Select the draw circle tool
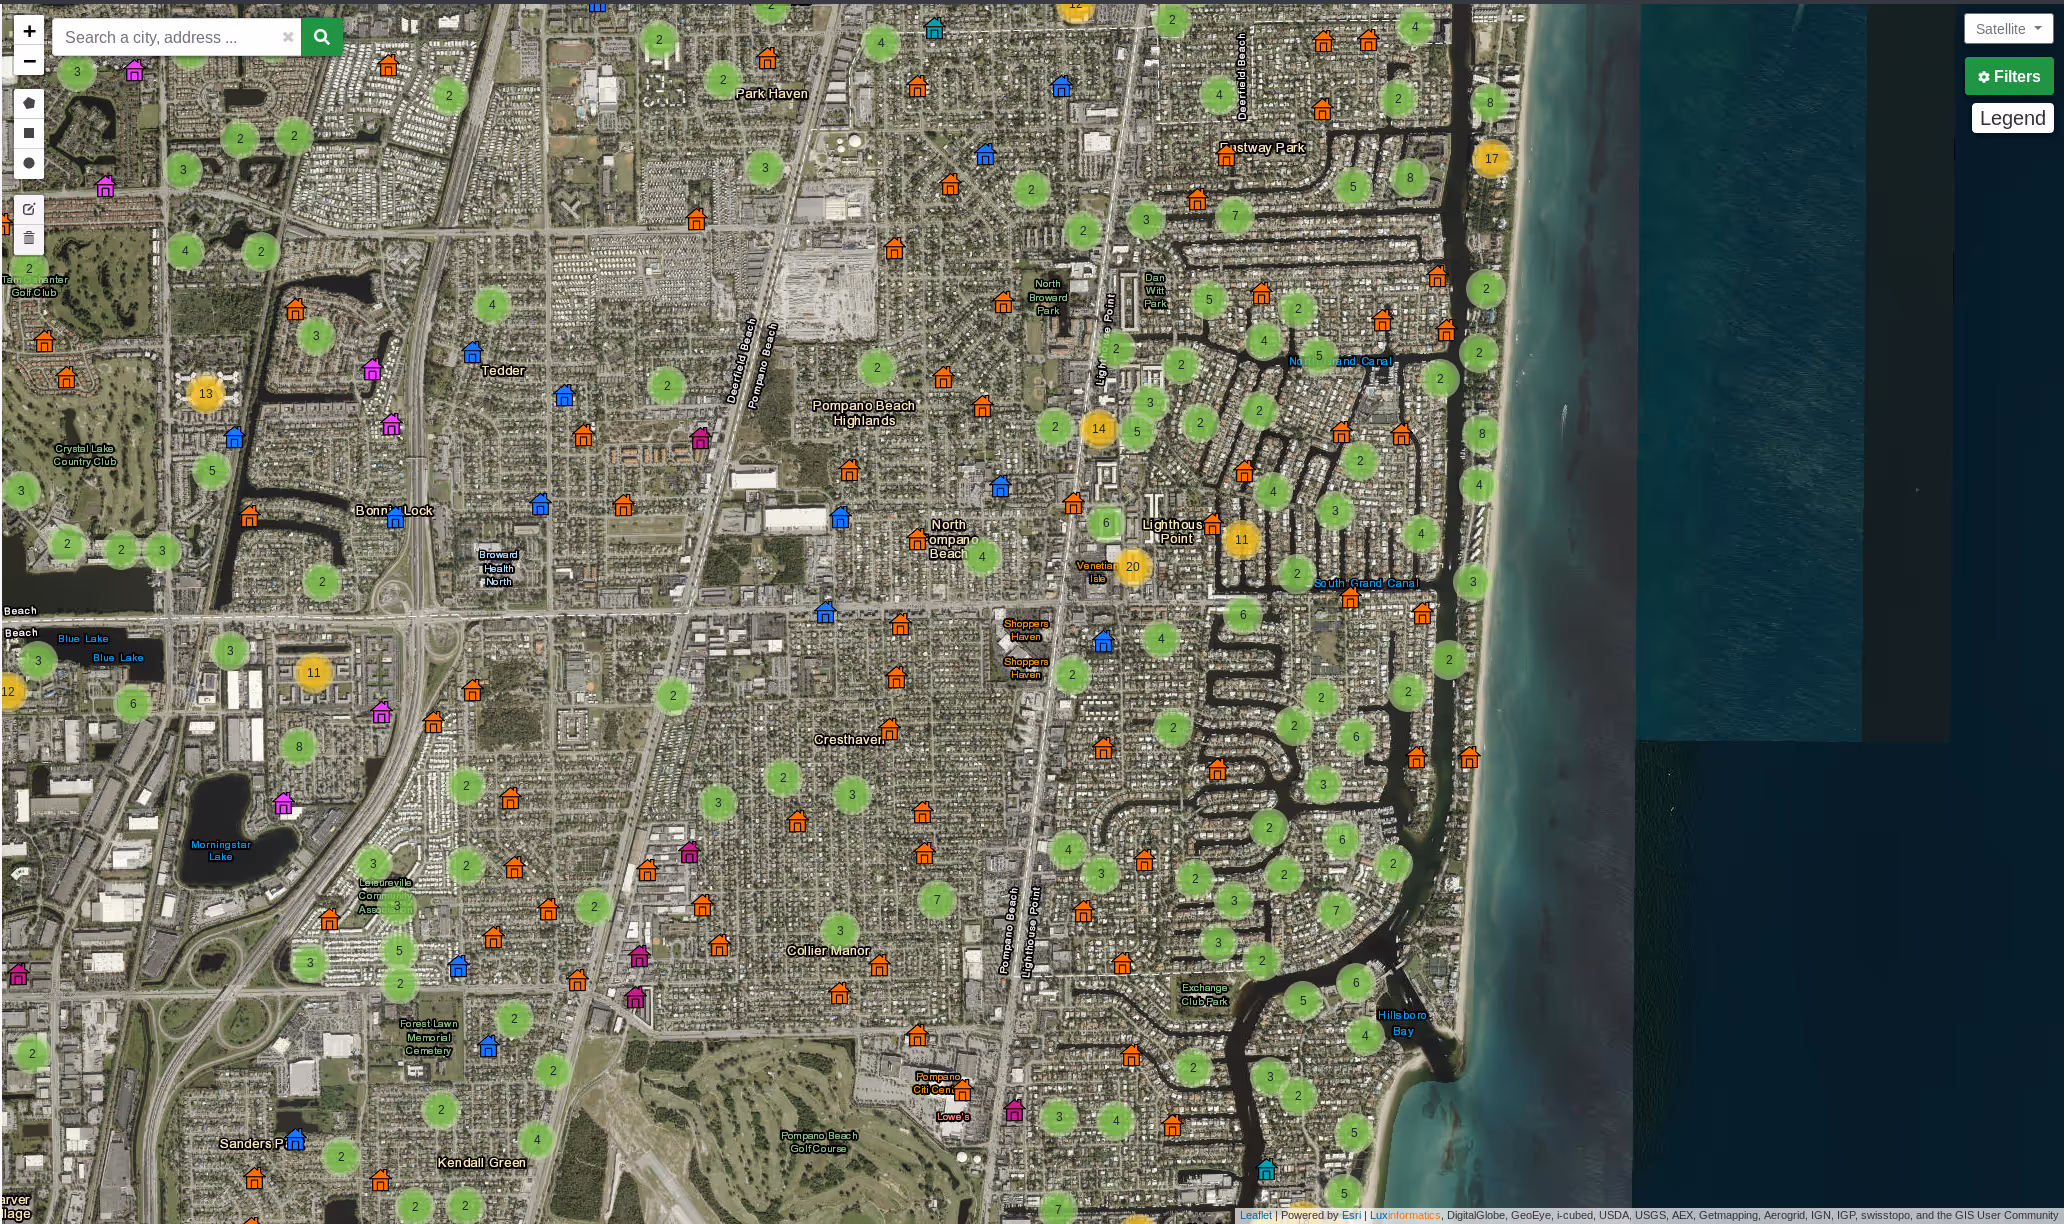 29,163
